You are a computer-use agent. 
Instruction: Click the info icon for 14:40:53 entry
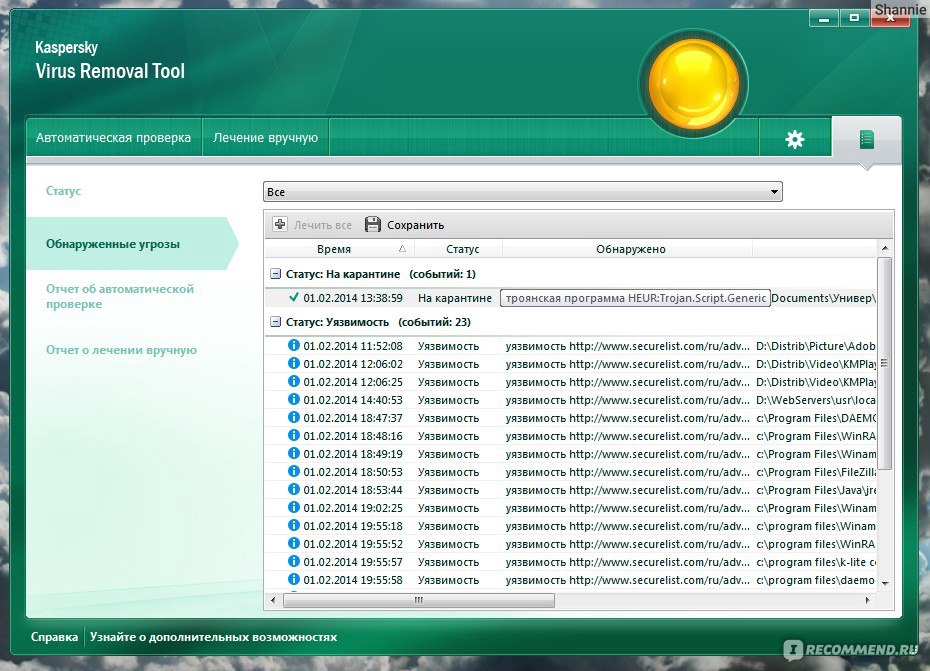(x=294, y=399)
